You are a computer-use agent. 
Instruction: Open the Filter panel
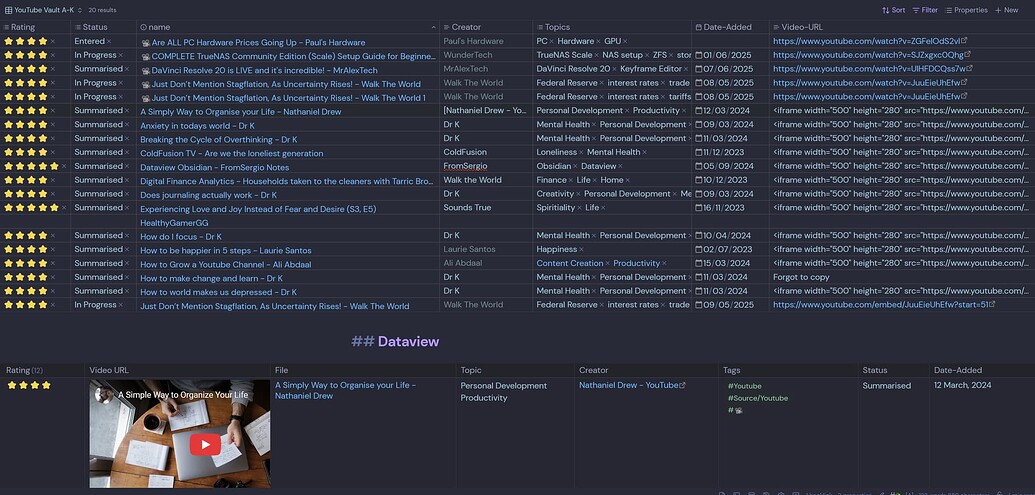tap(925, 10)
